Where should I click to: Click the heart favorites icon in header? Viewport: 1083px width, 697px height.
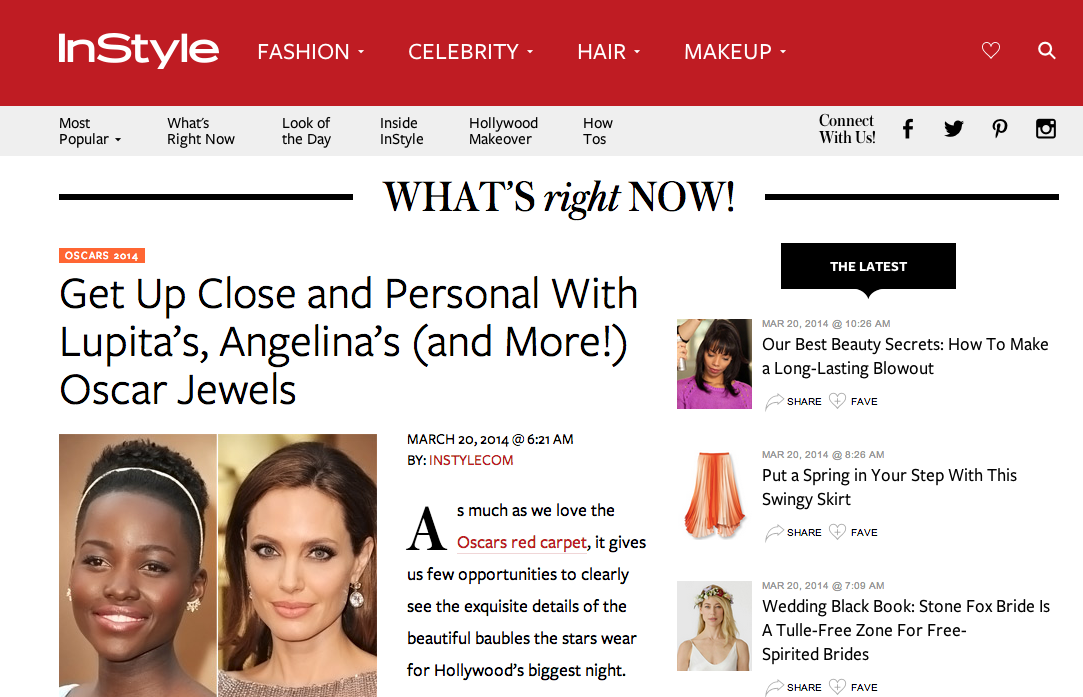(x=990, y=50)
